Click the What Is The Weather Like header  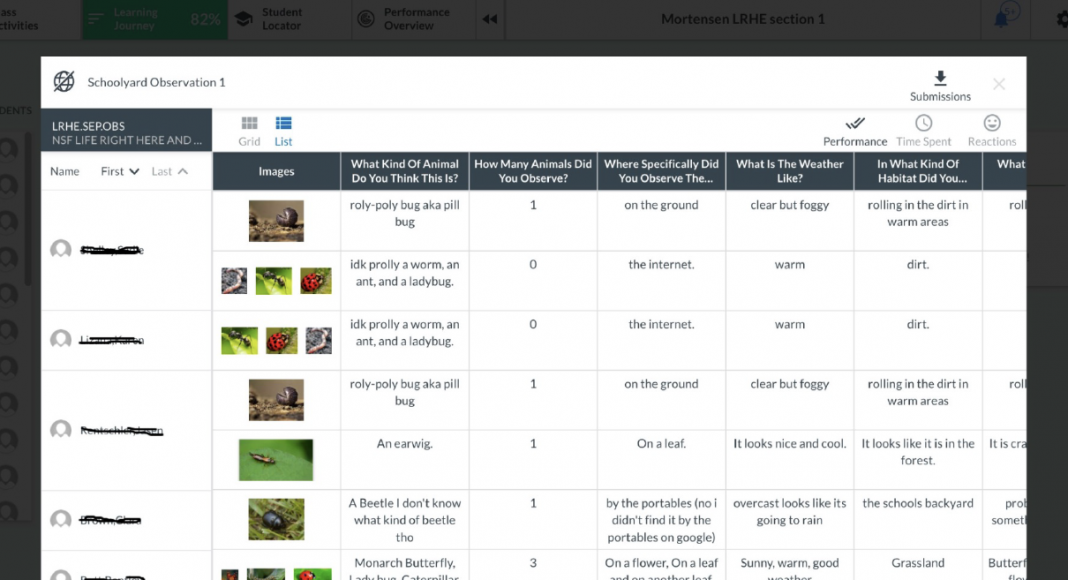pos(790,171)
